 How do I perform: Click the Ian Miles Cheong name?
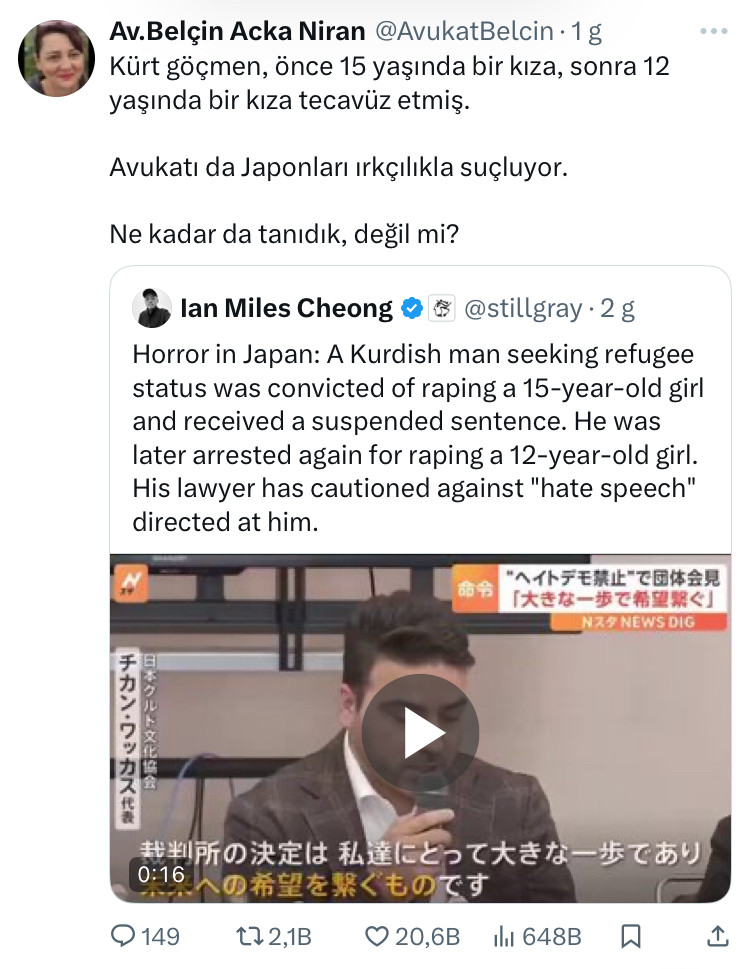(286, 308)
